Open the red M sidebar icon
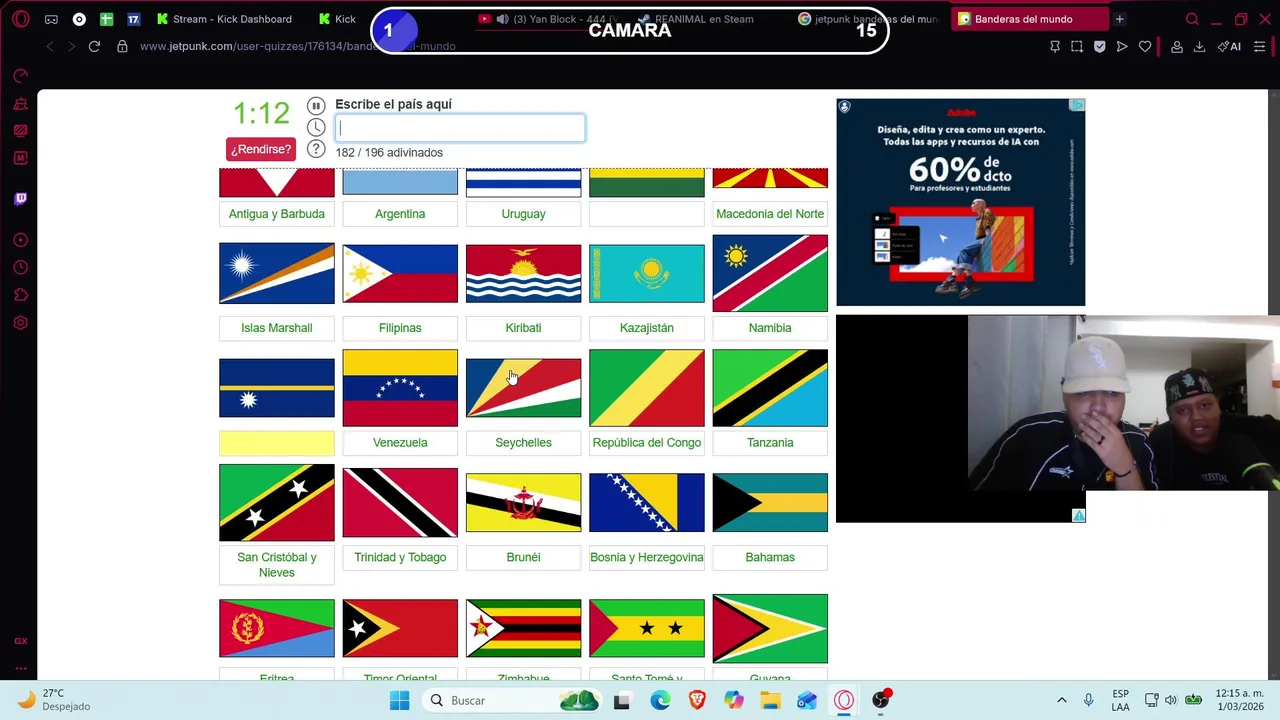The height and width of the screenshot is (720, 1280). 21,157
